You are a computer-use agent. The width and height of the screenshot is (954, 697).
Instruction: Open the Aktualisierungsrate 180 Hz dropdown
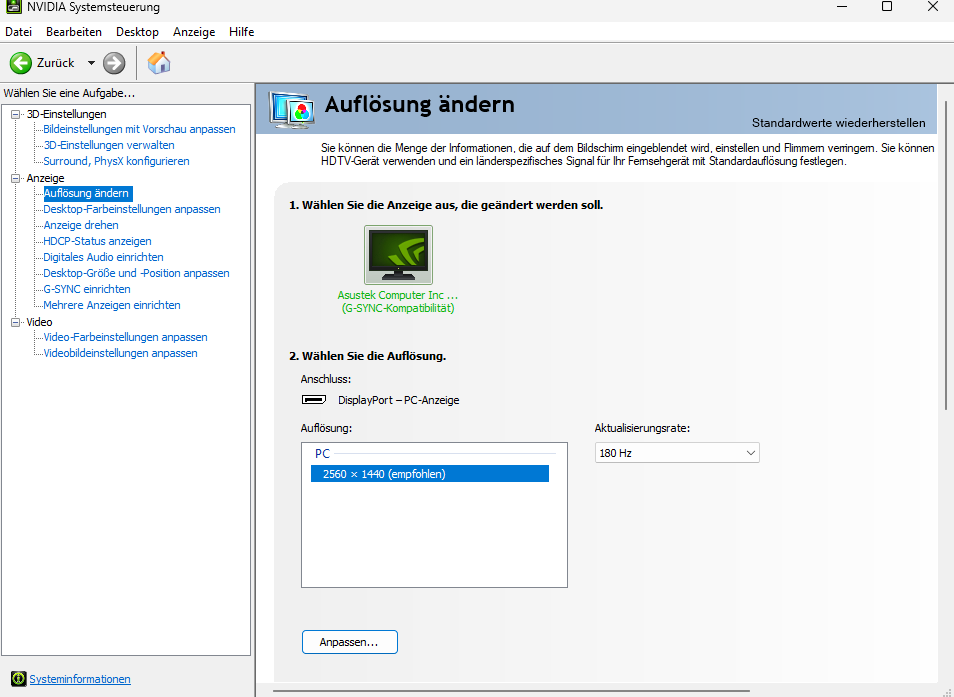coord(677,453)
